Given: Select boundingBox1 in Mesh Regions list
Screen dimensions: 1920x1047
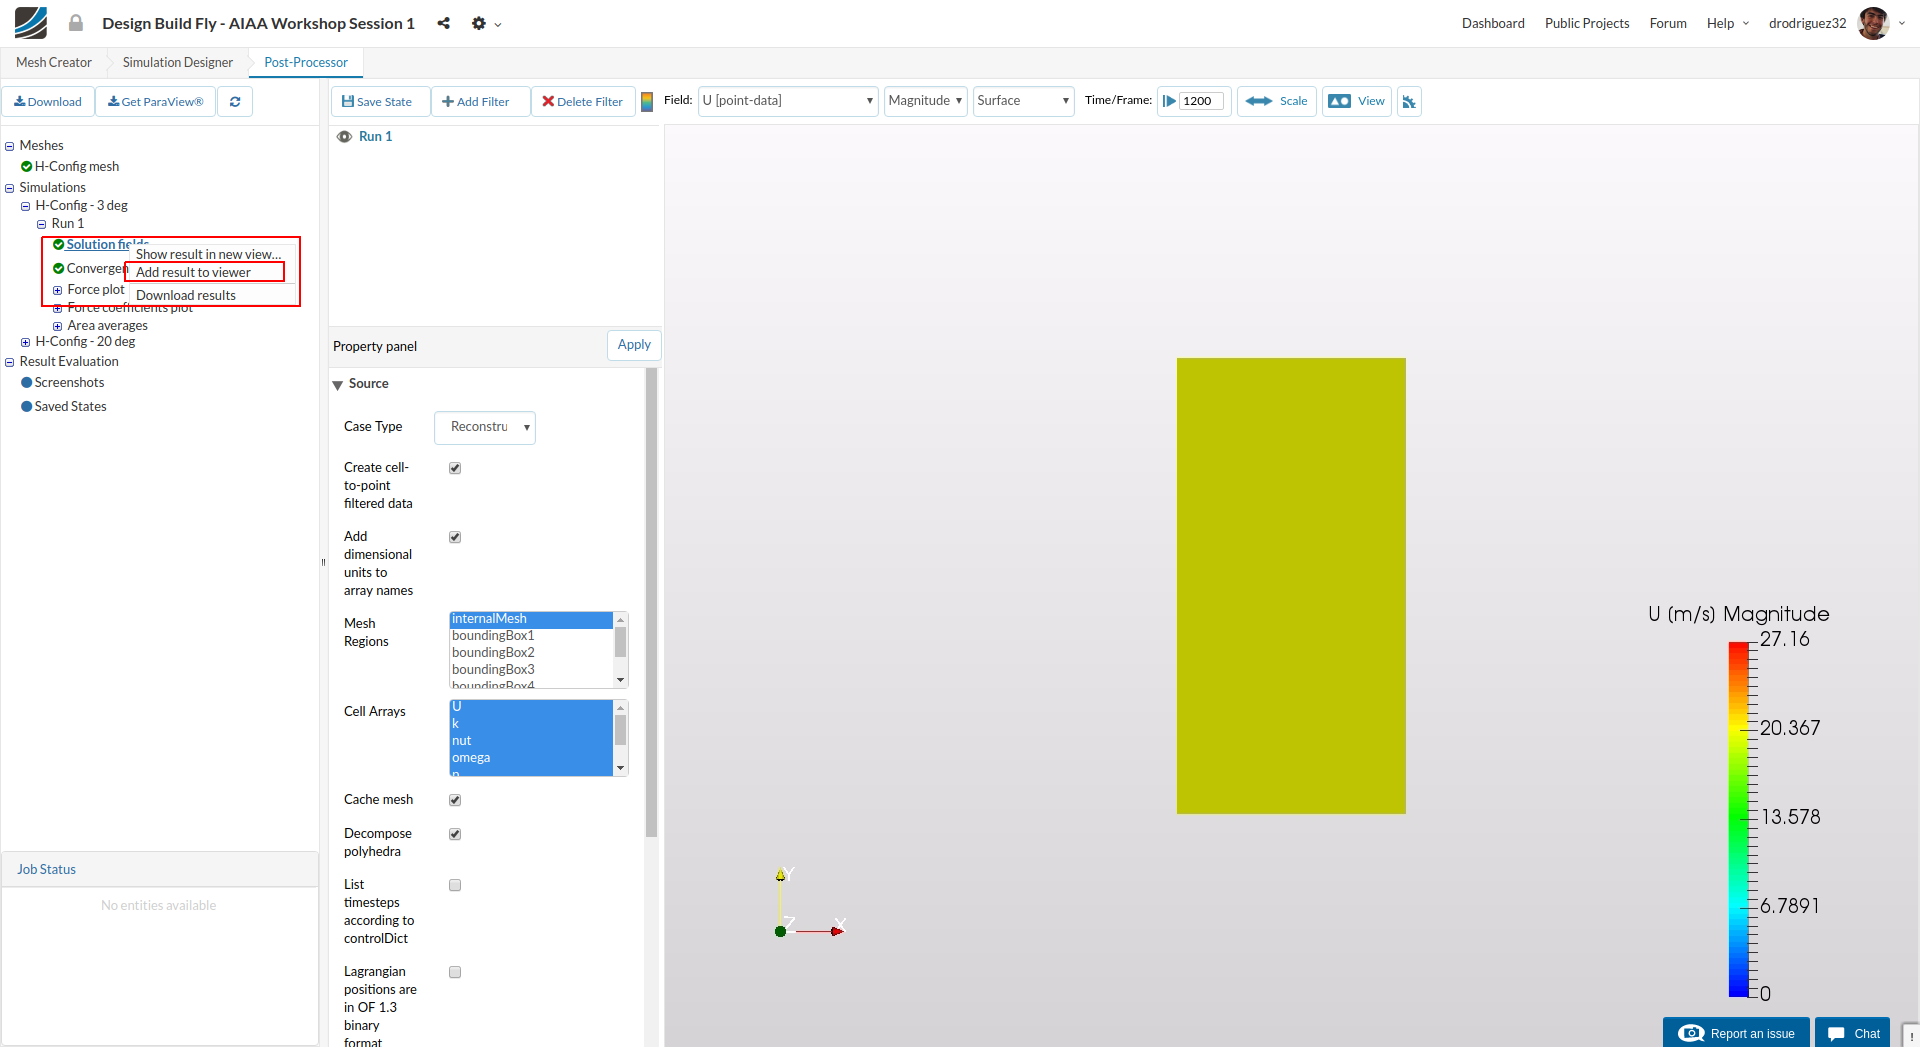Looking at the screenshot, I should point(531,636).
